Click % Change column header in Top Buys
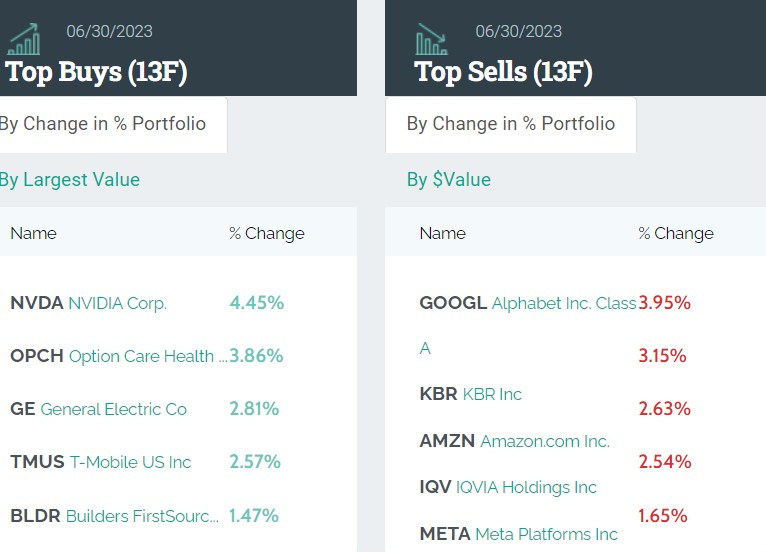The width and height of the screenshot is (766, 552). (x=266, y=233)
